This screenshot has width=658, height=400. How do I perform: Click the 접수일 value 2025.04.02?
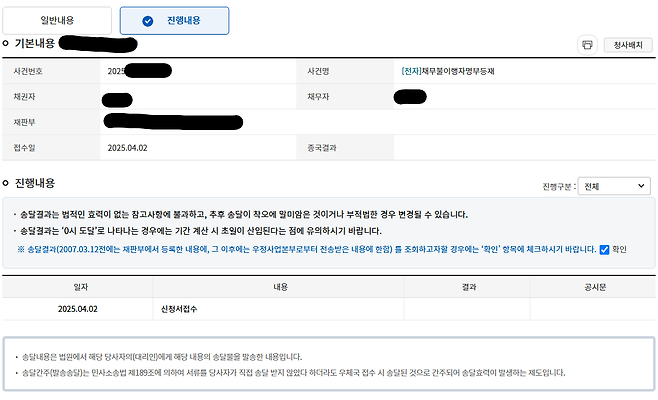click(x=128, y=148)
